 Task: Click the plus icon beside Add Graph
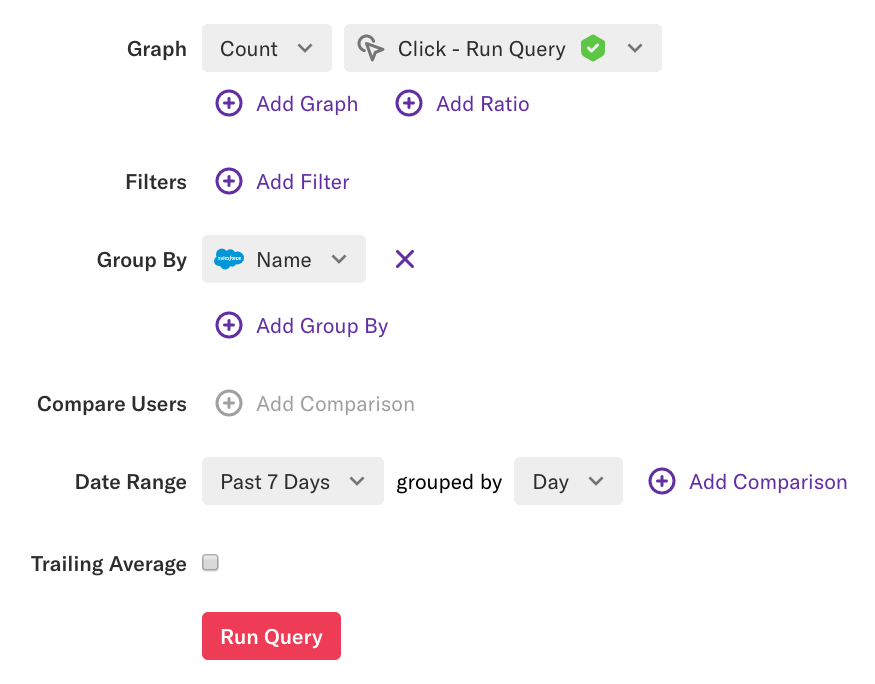click(x=229, y=103)
